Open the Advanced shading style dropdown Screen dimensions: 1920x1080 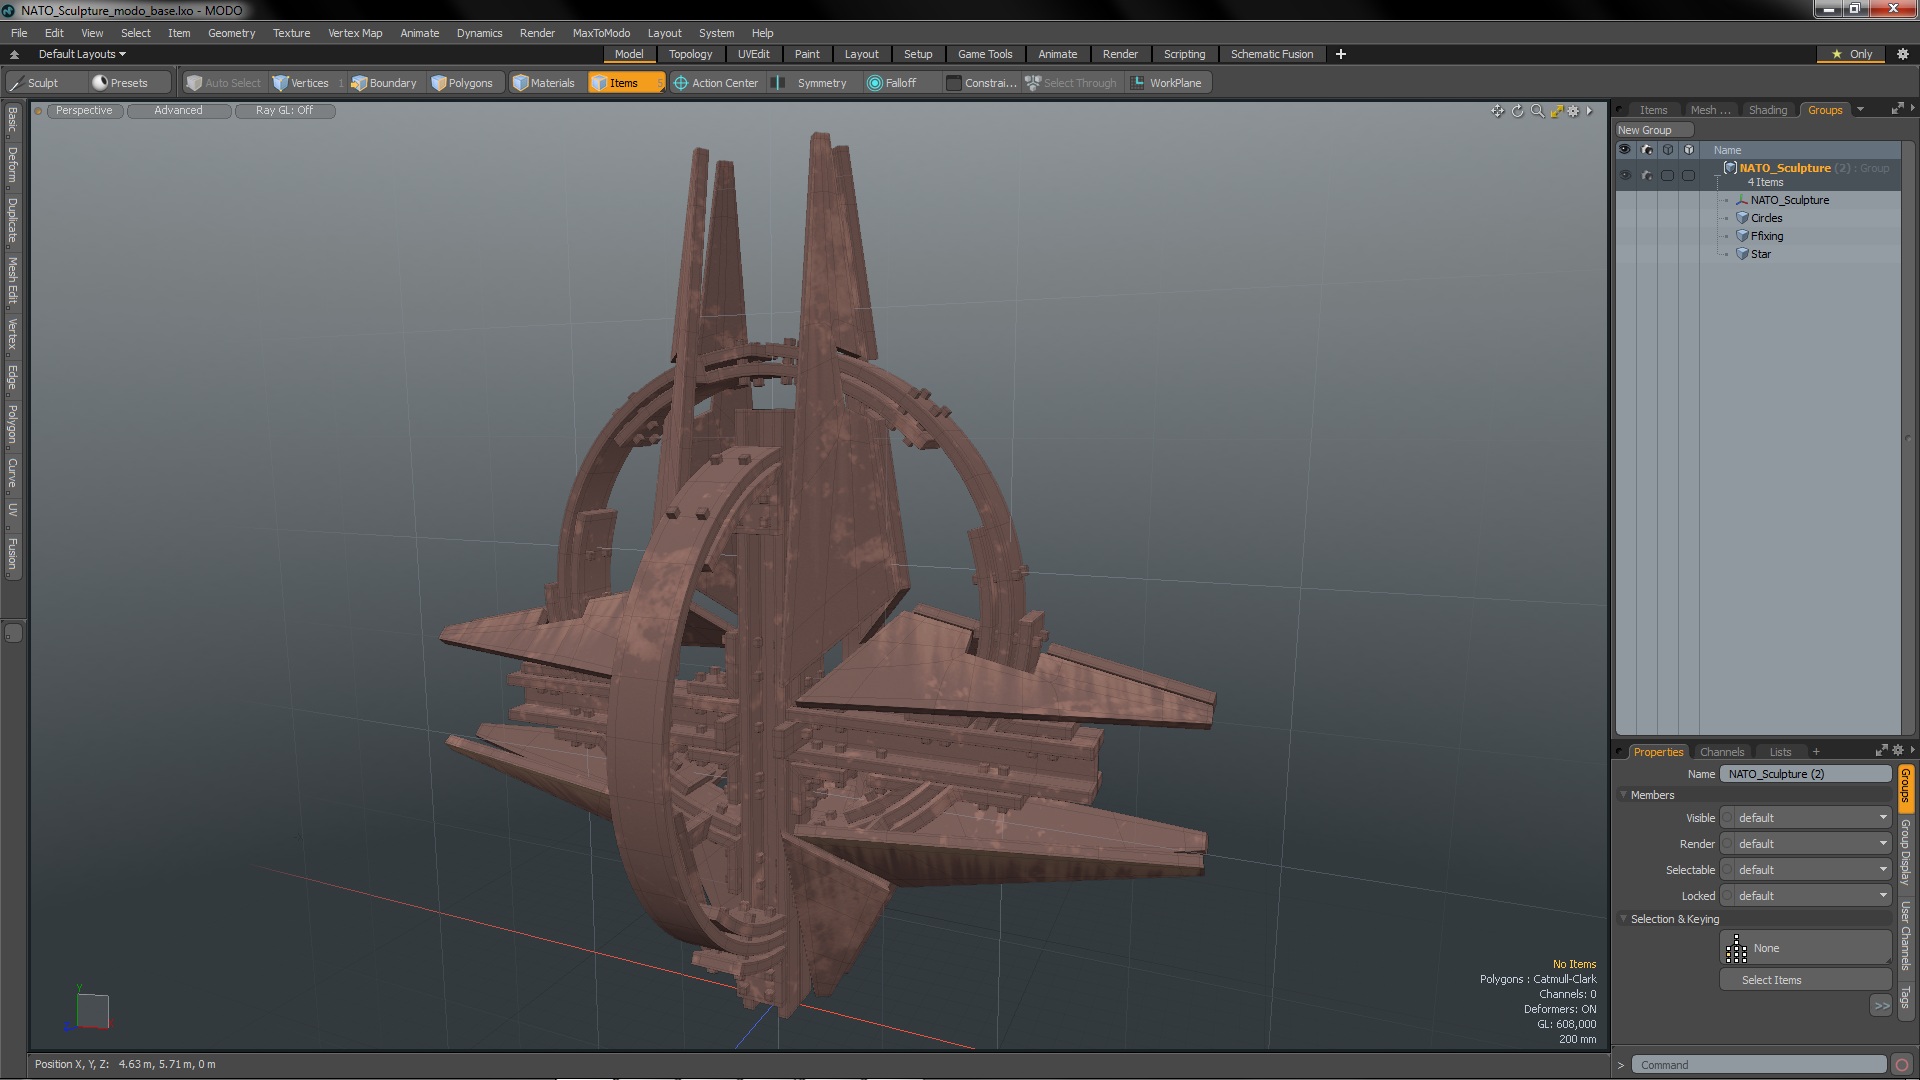click(x=178, y=111)
